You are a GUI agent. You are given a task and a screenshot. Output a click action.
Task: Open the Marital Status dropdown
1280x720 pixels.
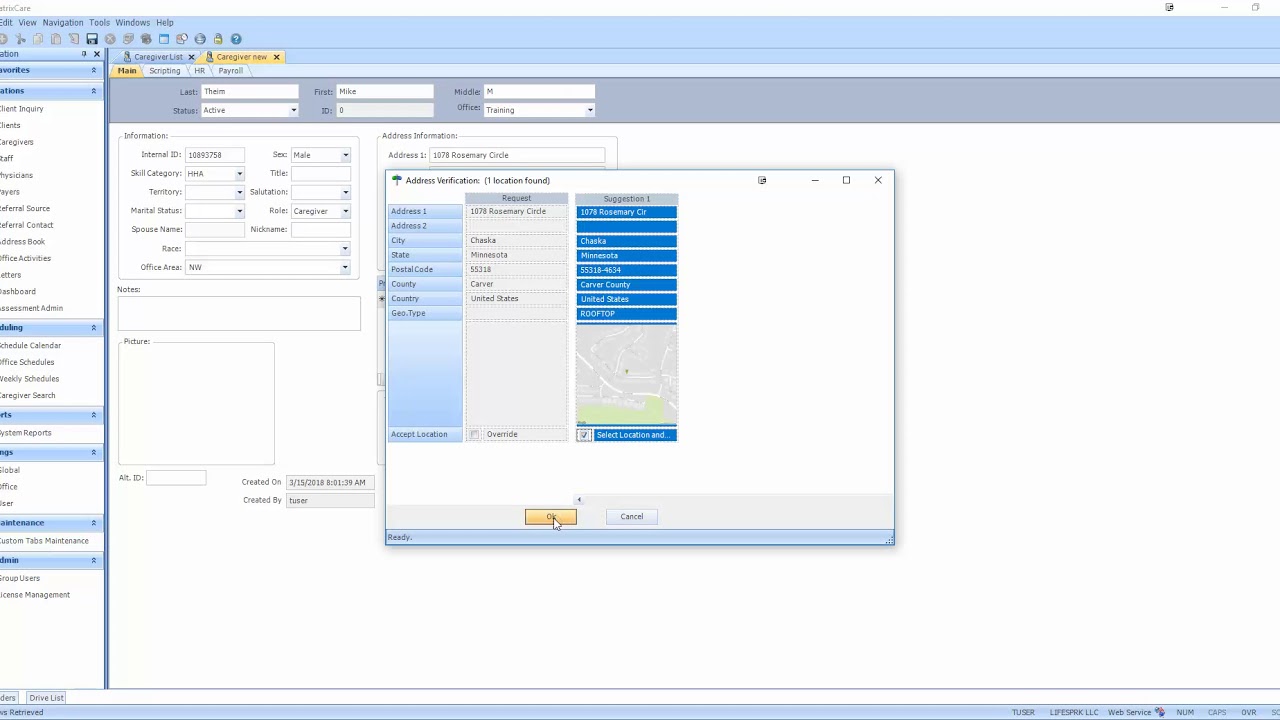point(239,211)
